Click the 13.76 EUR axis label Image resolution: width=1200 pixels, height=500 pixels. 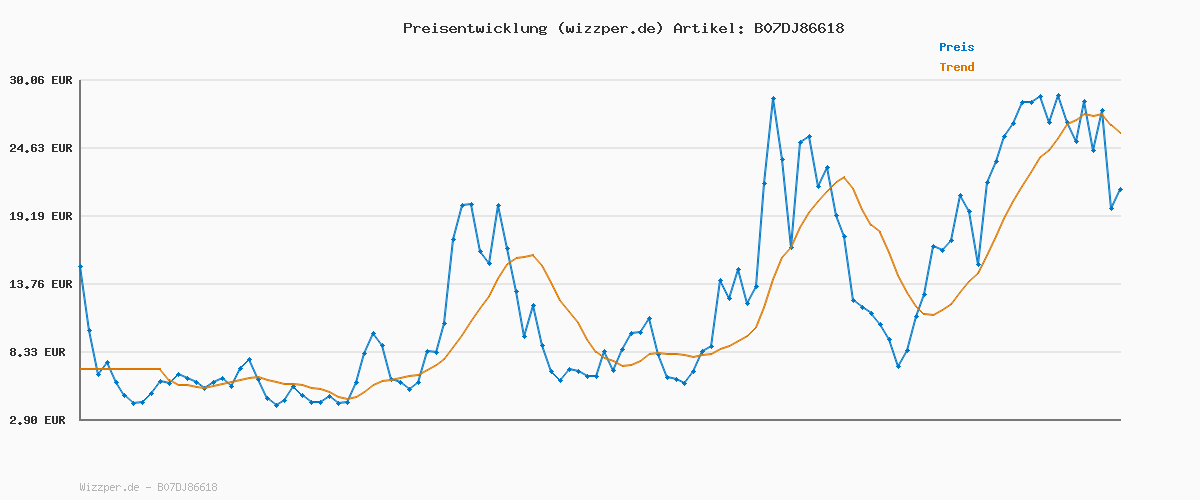point(41,284)
